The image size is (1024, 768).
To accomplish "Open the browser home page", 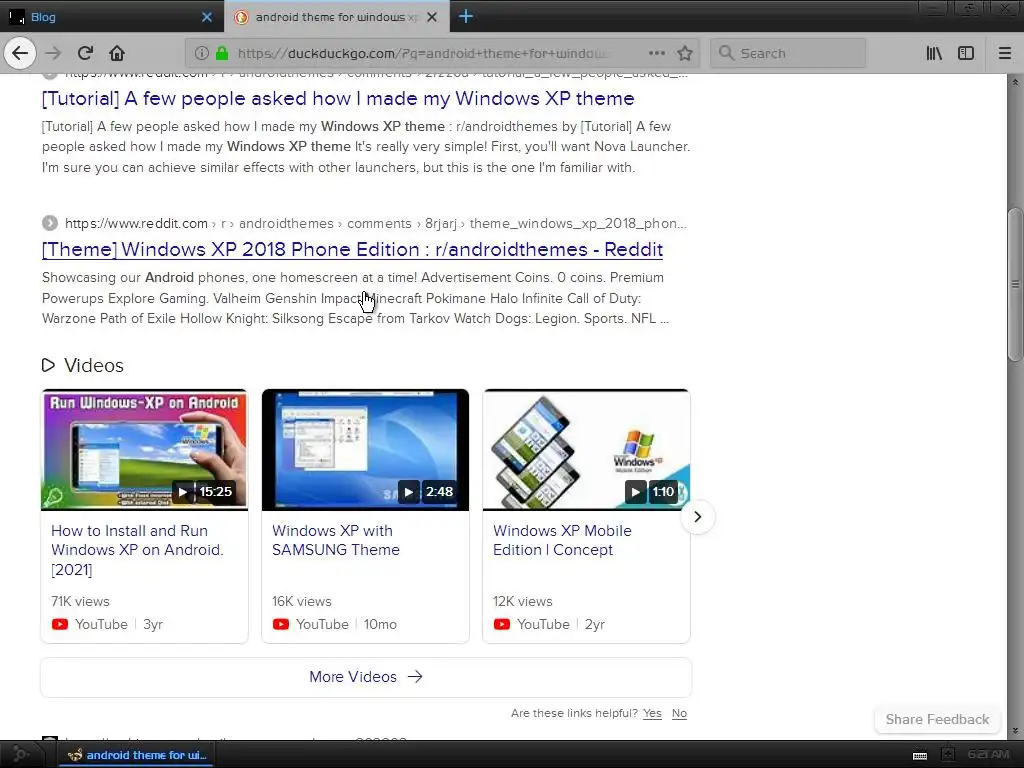I will 117,53.
